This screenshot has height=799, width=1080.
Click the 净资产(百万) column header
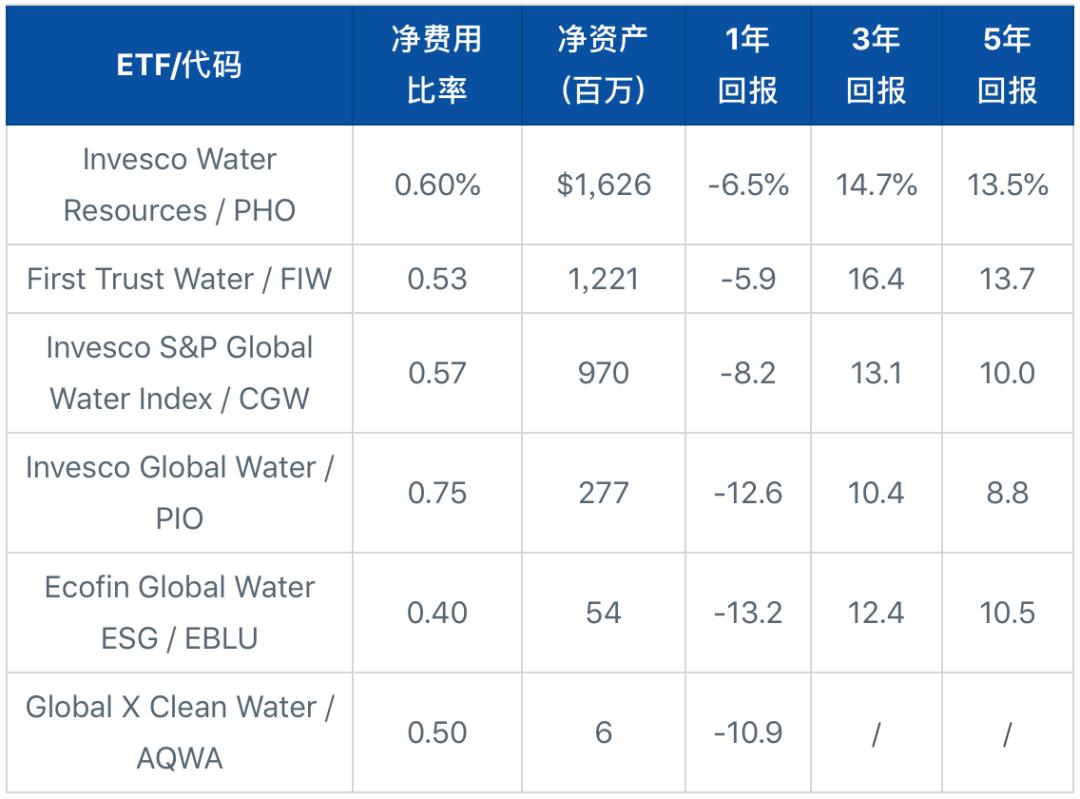(603, 65)
